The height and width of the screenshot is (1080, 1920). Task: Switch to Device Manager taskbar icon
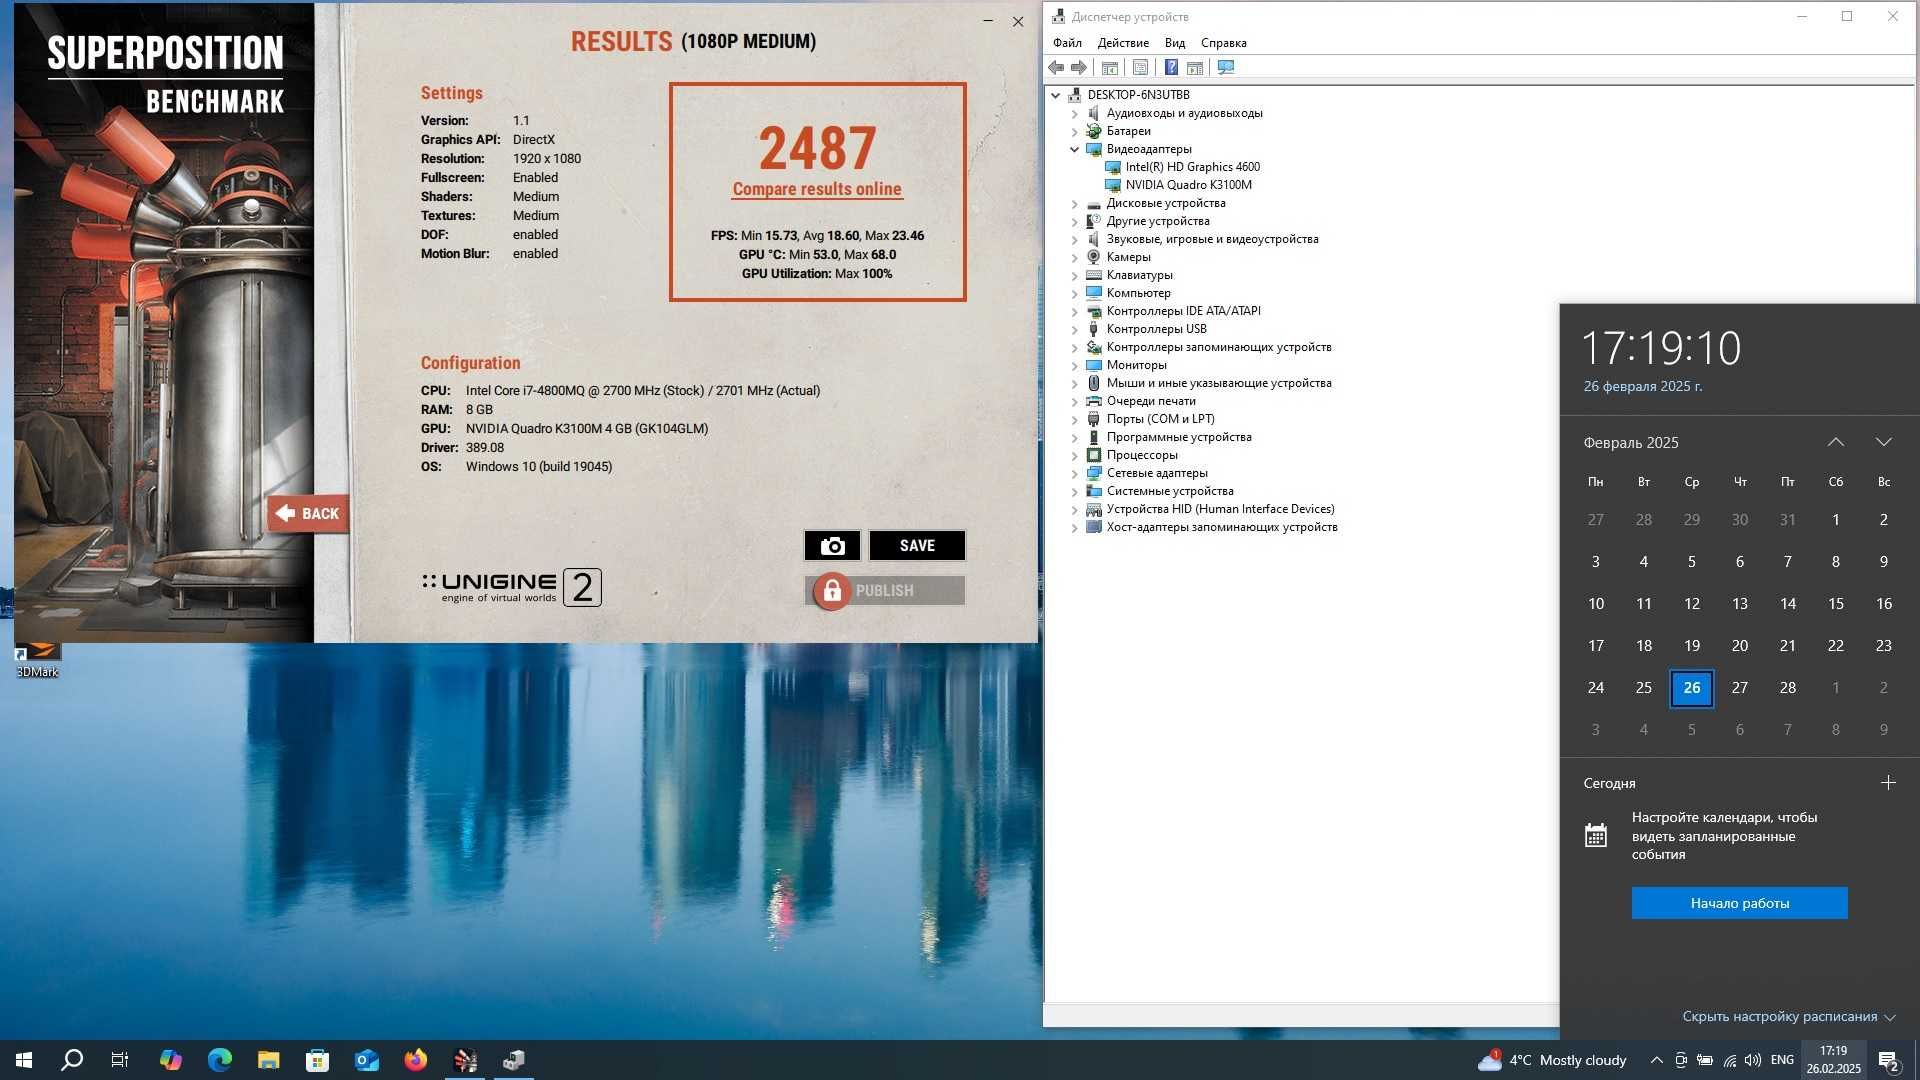pyautogui.click(x=514, y=1060)
